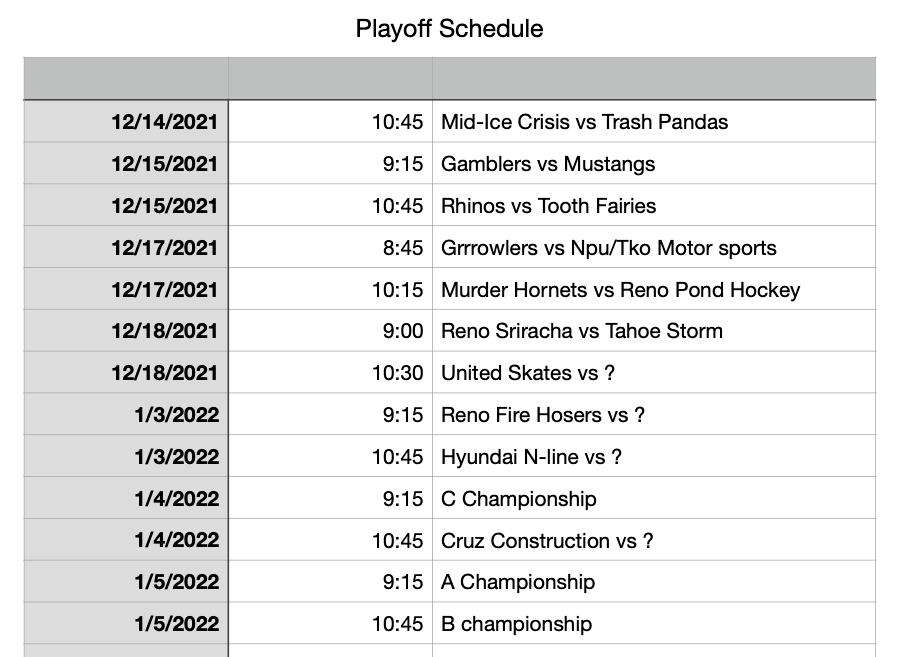Click the empty header cell above matchups
Image resolution: width=911 pixels, height=657 pixels.
pyautogui.click(x=653, y=78)
